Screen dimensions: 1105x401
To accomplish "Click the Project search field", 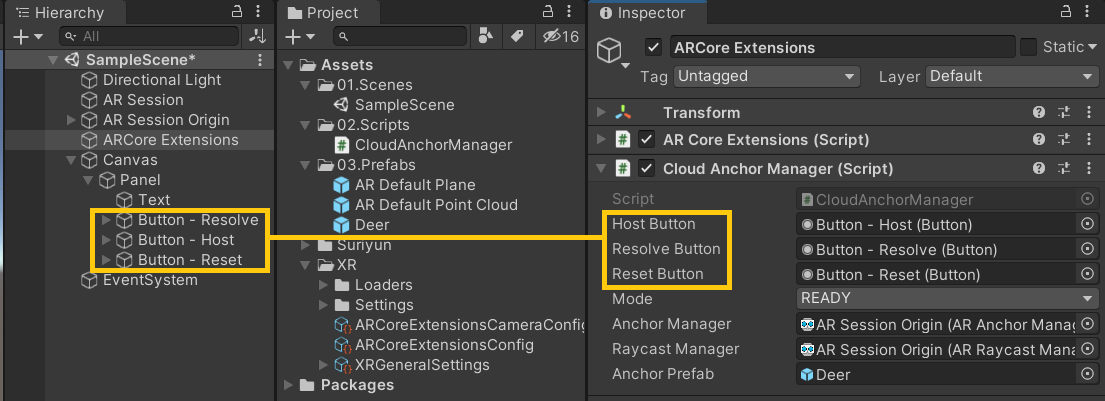I will pyautogui.click(x=400, y=37).
